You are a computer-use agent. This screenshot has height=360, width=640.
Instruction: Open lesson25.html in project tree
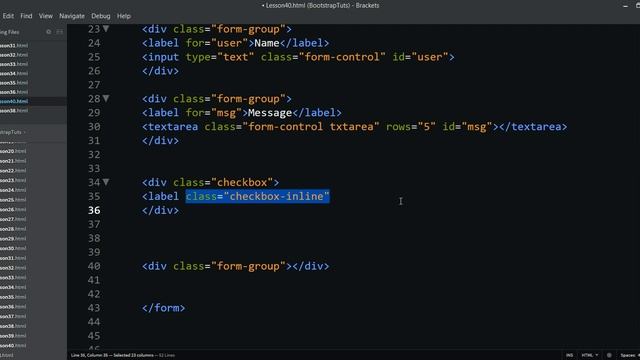pos(13,200)
